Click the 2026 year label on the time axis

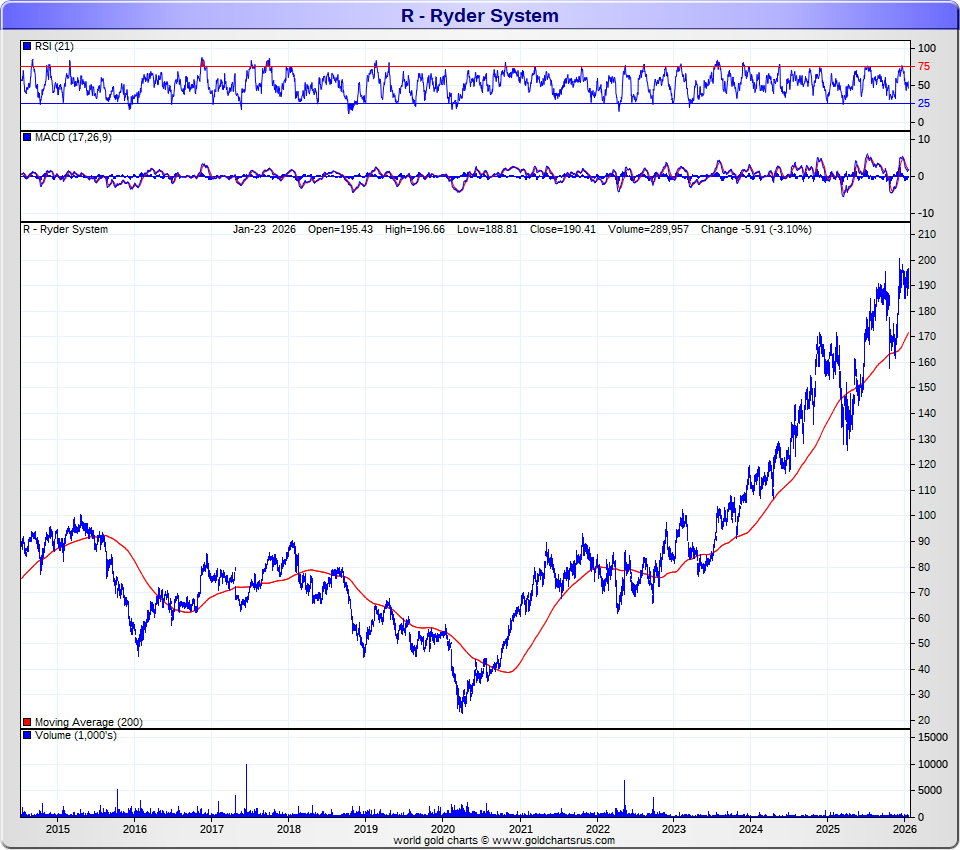click(904, 829)
